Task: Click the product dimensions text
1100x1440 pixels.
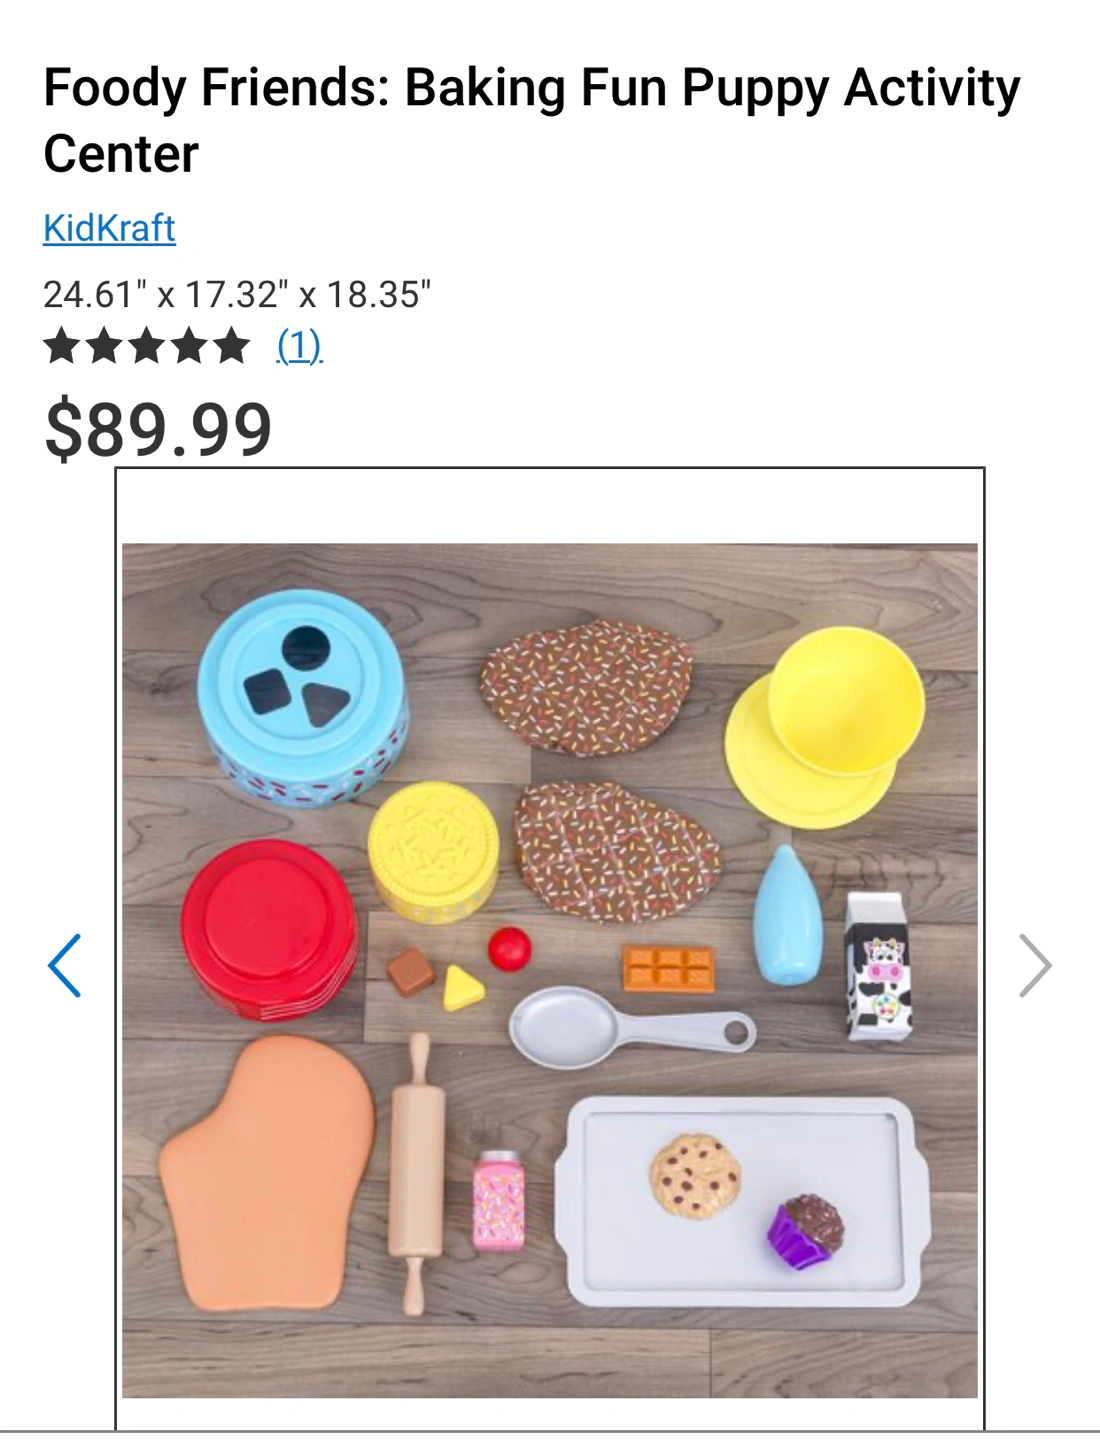Action: click(x=237, y=294)
